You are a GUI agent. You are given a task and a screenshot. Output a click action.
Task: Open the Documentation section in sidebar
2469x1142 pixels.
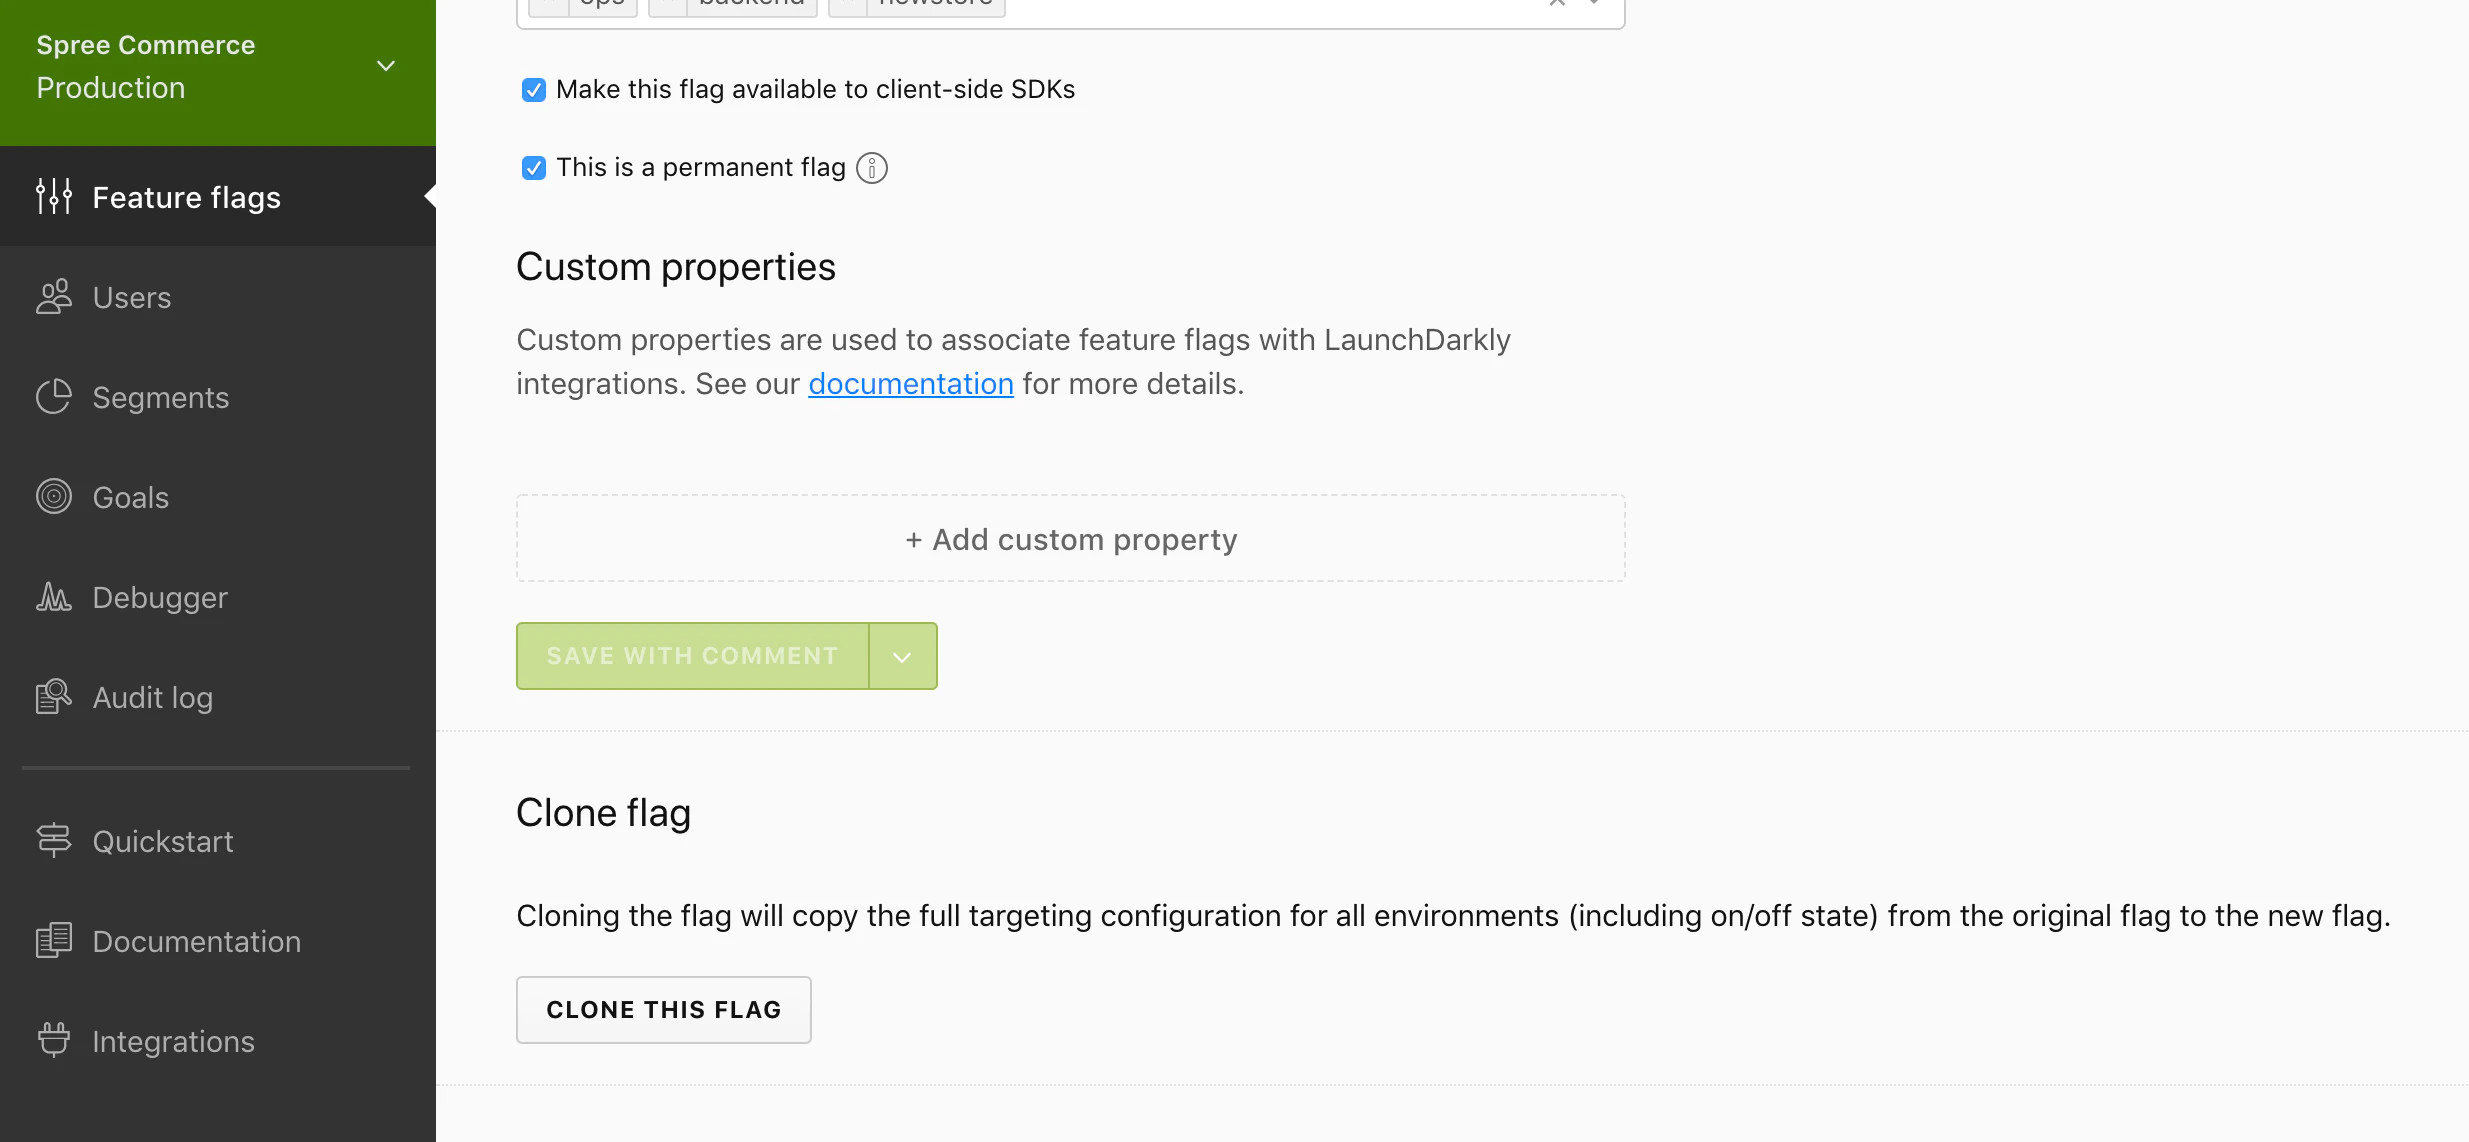pyautogui.click(x=196, y=941)
